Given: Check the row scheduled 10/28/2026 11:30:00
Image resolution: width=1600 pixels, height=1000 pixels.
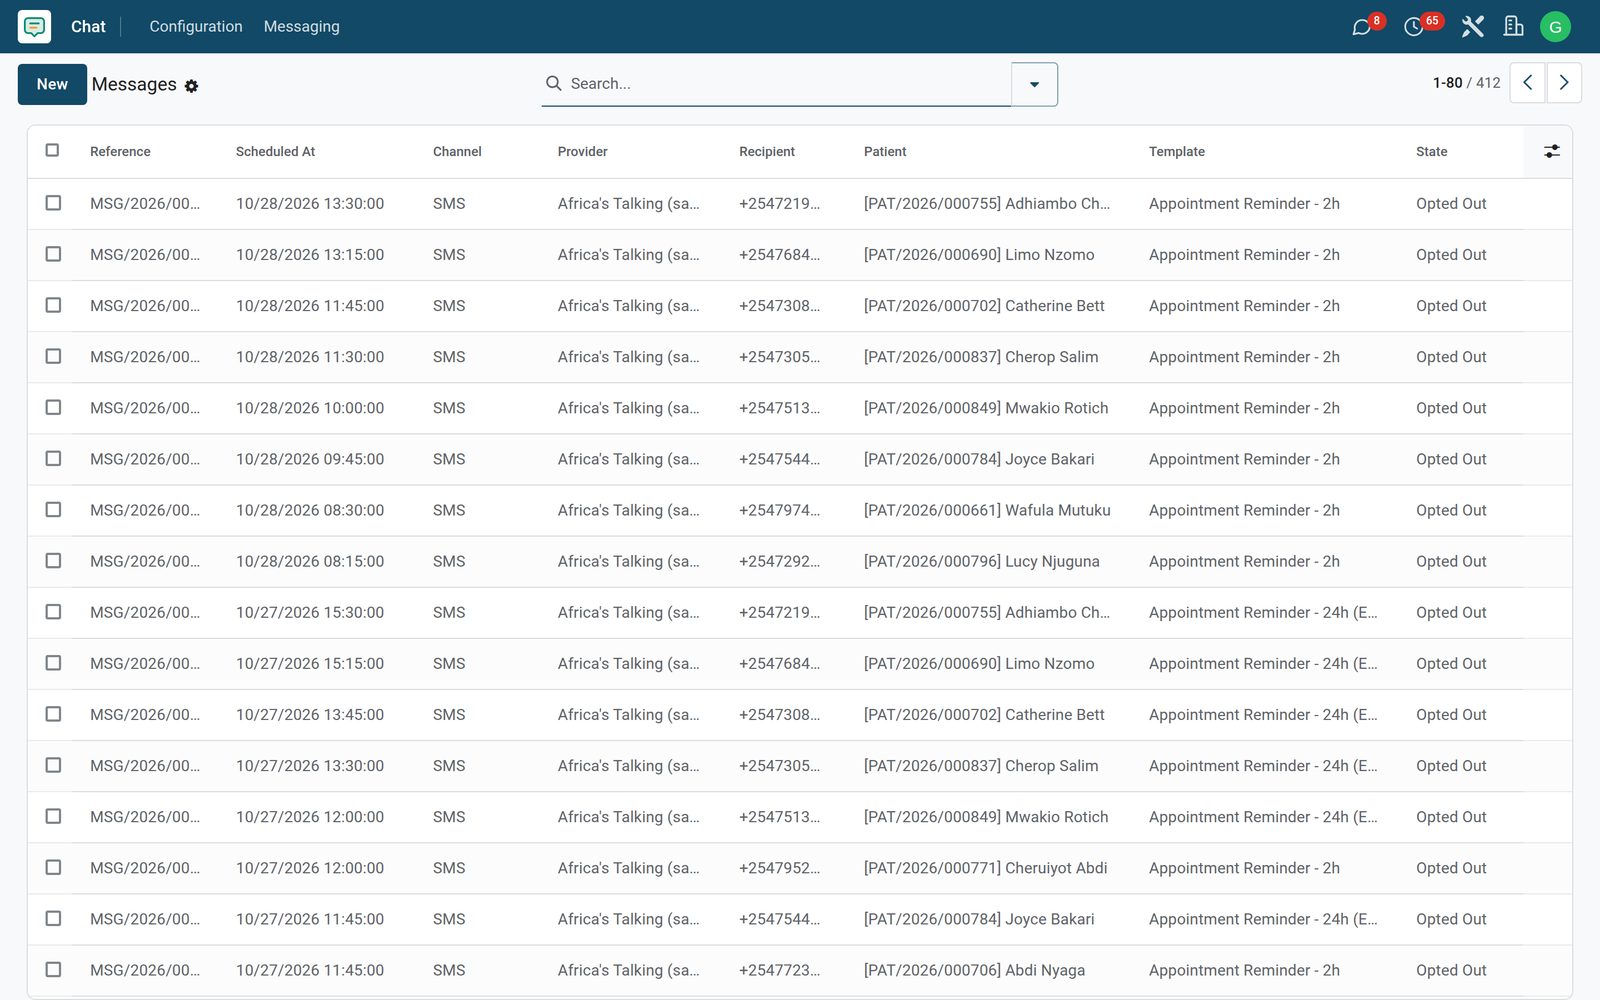Looking at the screenshot, I should coord(53,356).
